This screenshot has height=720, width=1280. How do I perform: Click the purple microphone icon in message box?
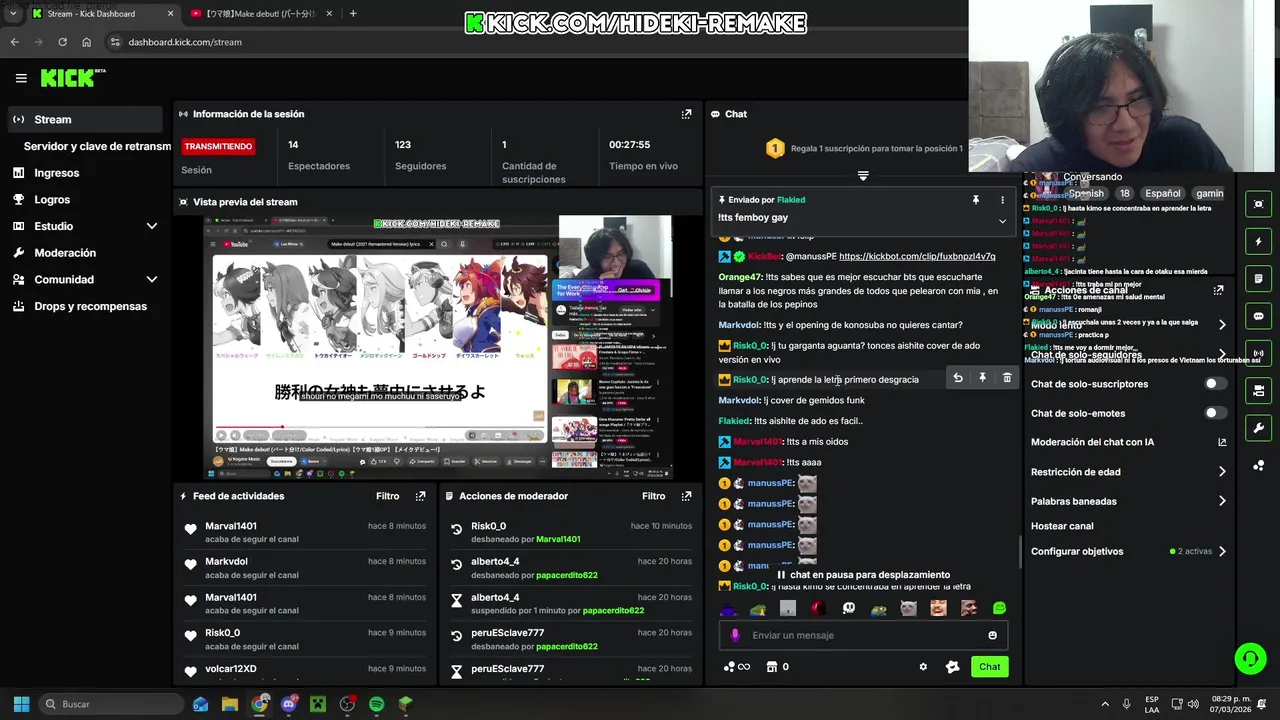pyautogui.click(x=735, y=635)
